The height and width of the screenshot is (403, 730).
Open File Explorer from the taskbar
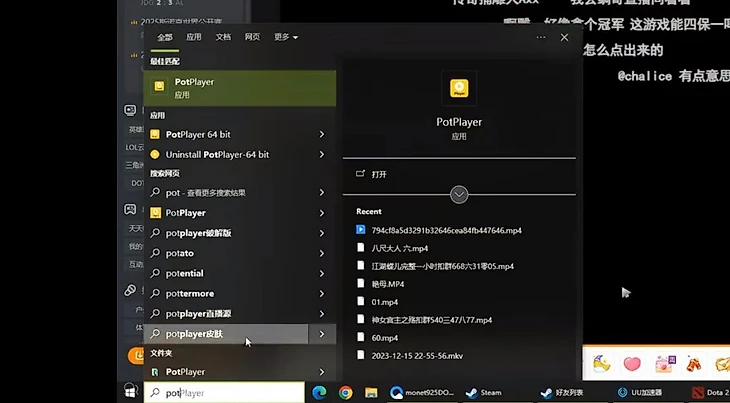pyautogui.click(x=371, y=393)
